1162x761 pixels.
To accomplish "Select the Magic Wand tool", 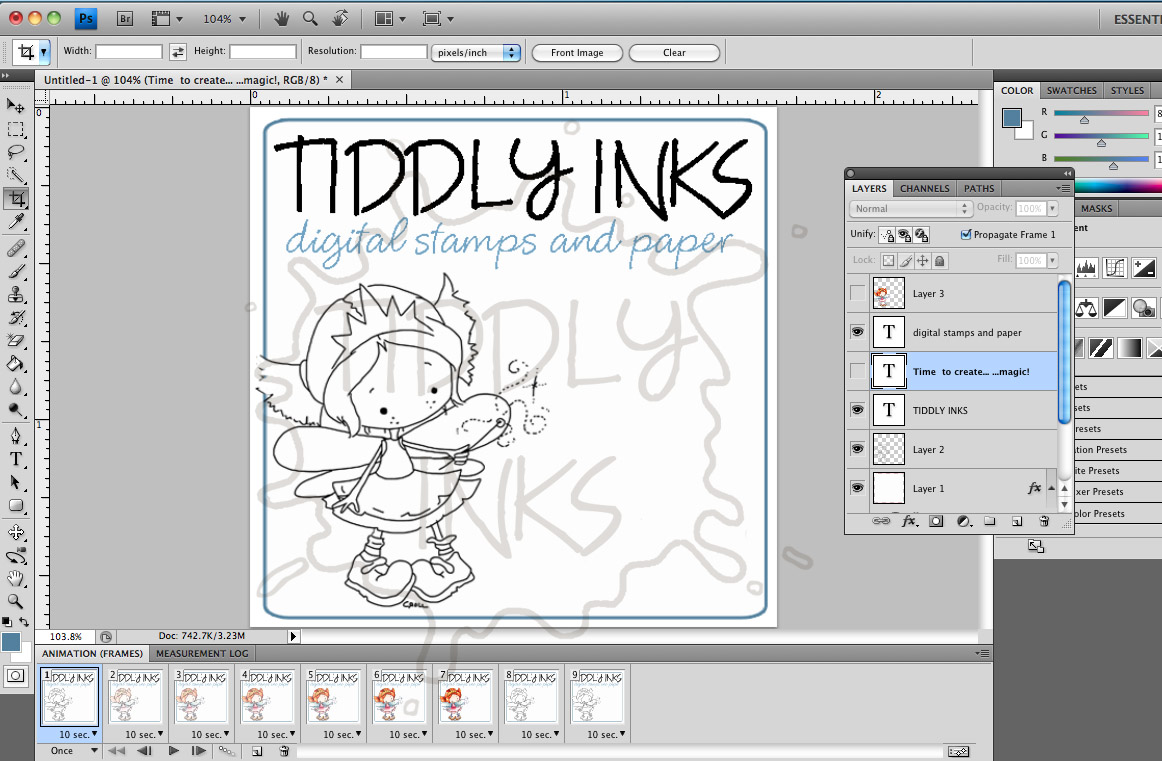I will tap(16, 176).
